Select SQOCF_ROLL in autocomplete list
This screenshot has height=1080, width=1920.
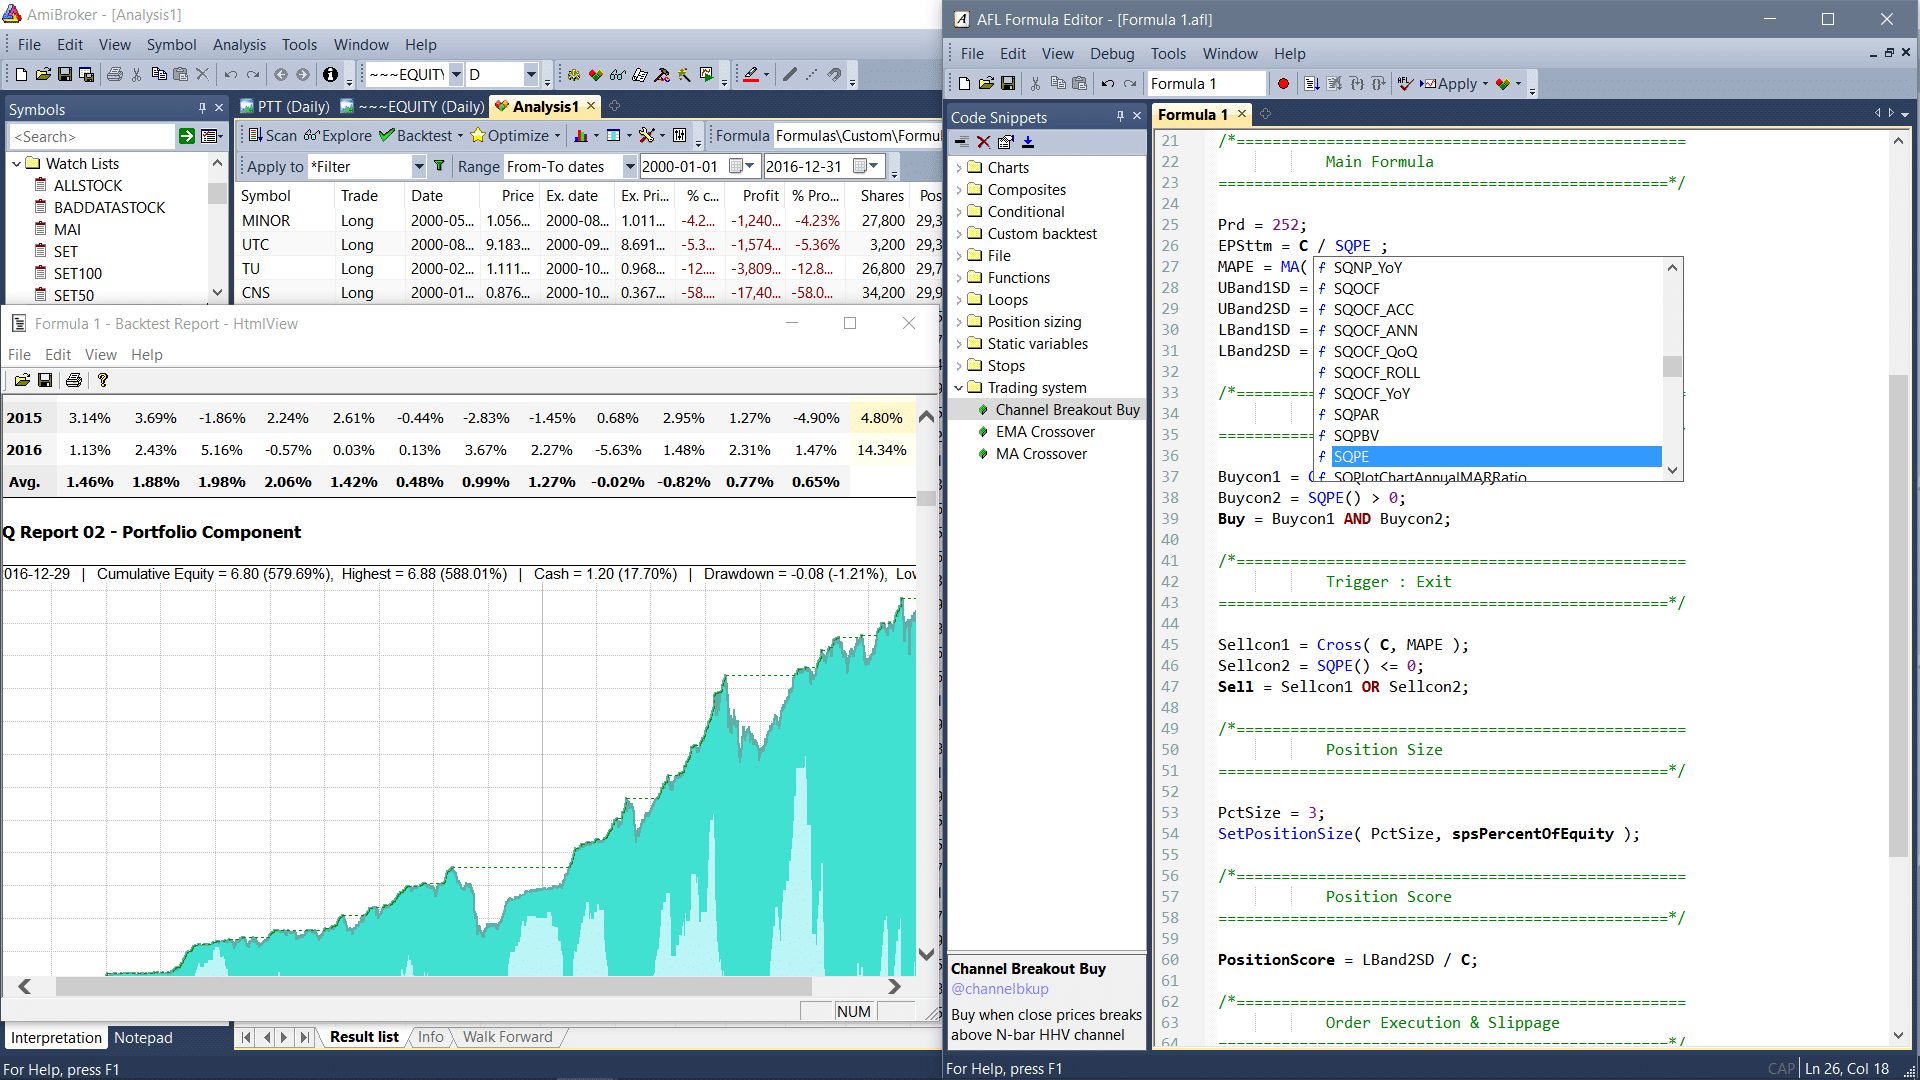coord(1376,373)
